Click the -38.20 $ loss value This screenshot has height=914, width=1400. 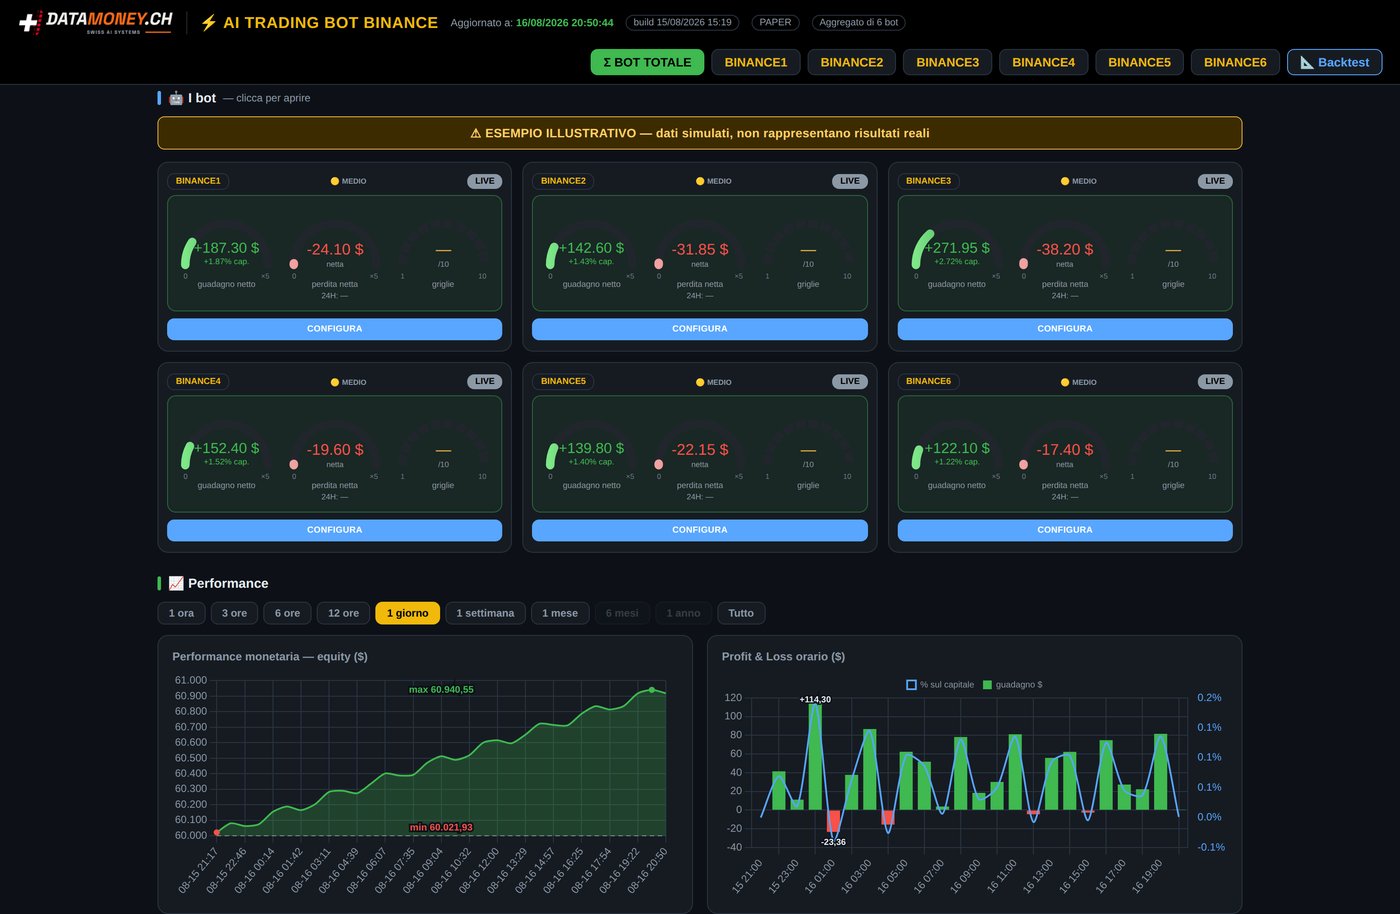[1065, 249]
